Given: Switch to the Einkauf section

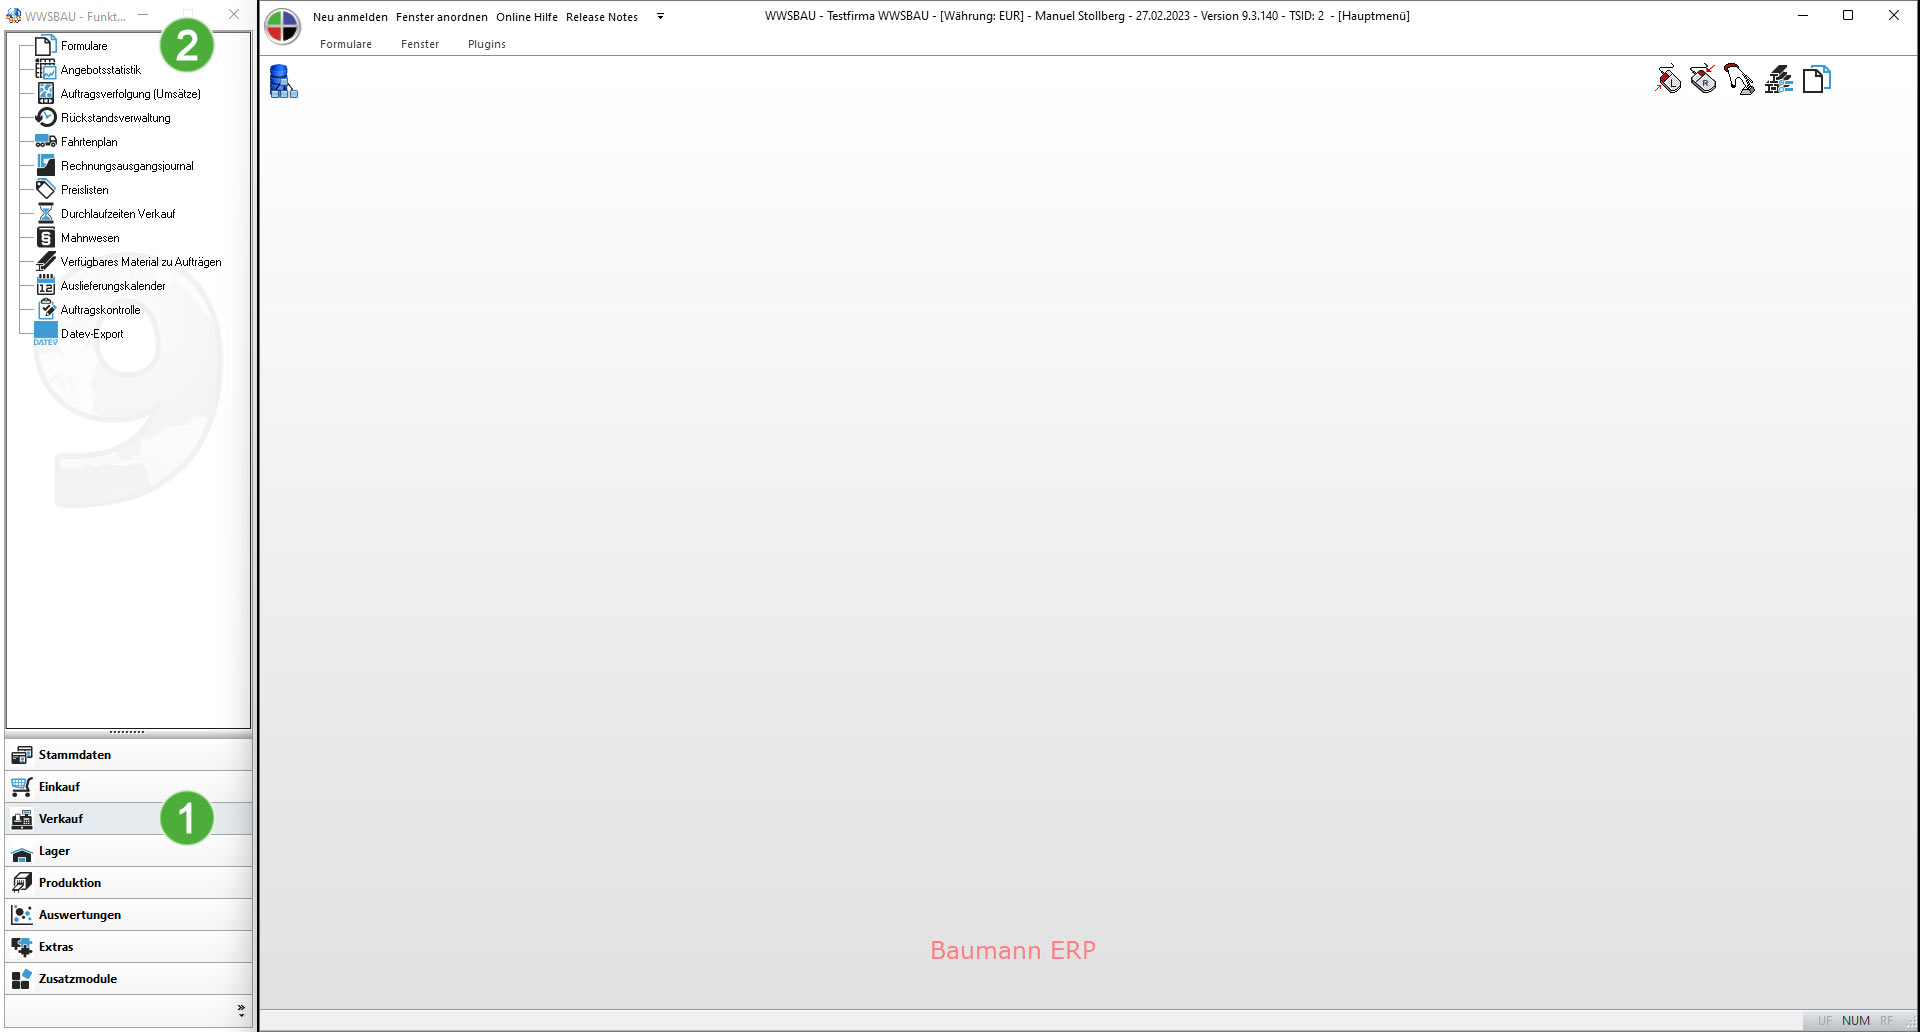Looking at the screenshot, I should (128, 787).
